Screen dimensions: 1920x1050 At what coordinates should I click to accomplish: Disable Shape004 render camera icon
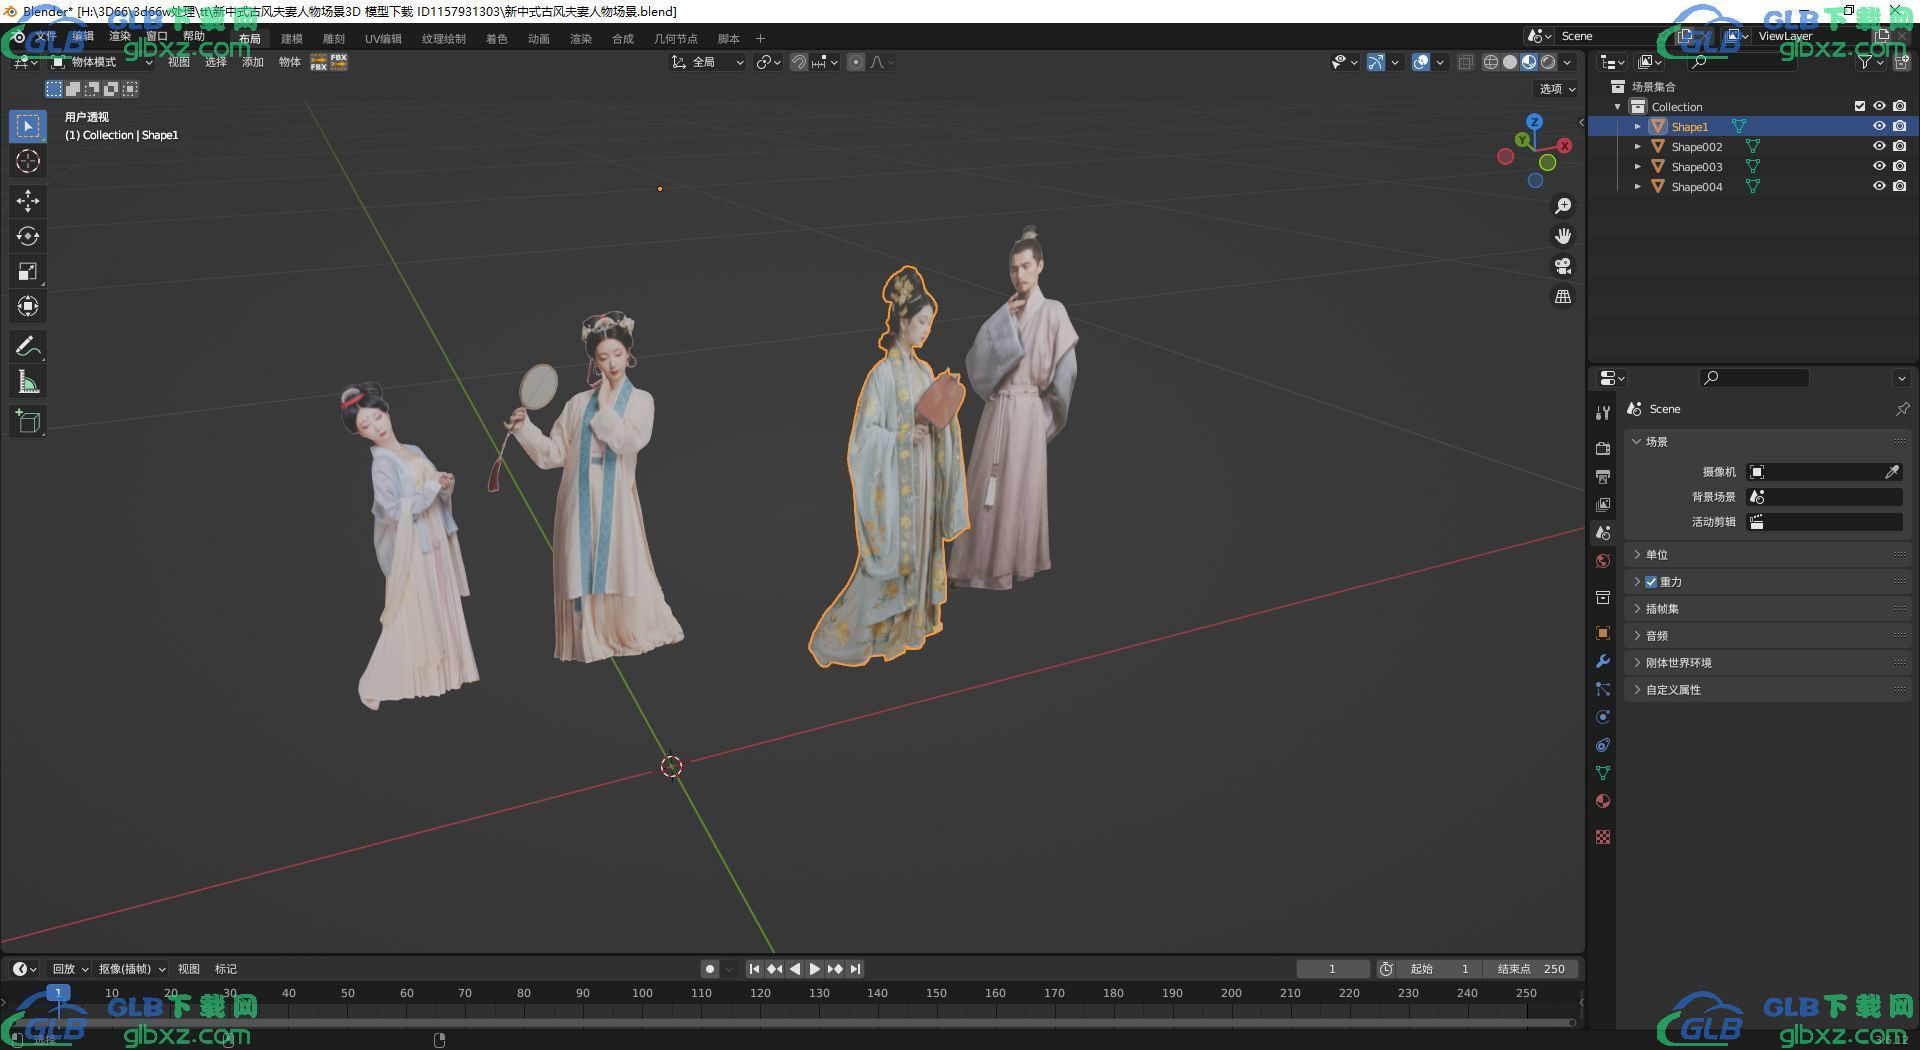(x=1899, y=186)
